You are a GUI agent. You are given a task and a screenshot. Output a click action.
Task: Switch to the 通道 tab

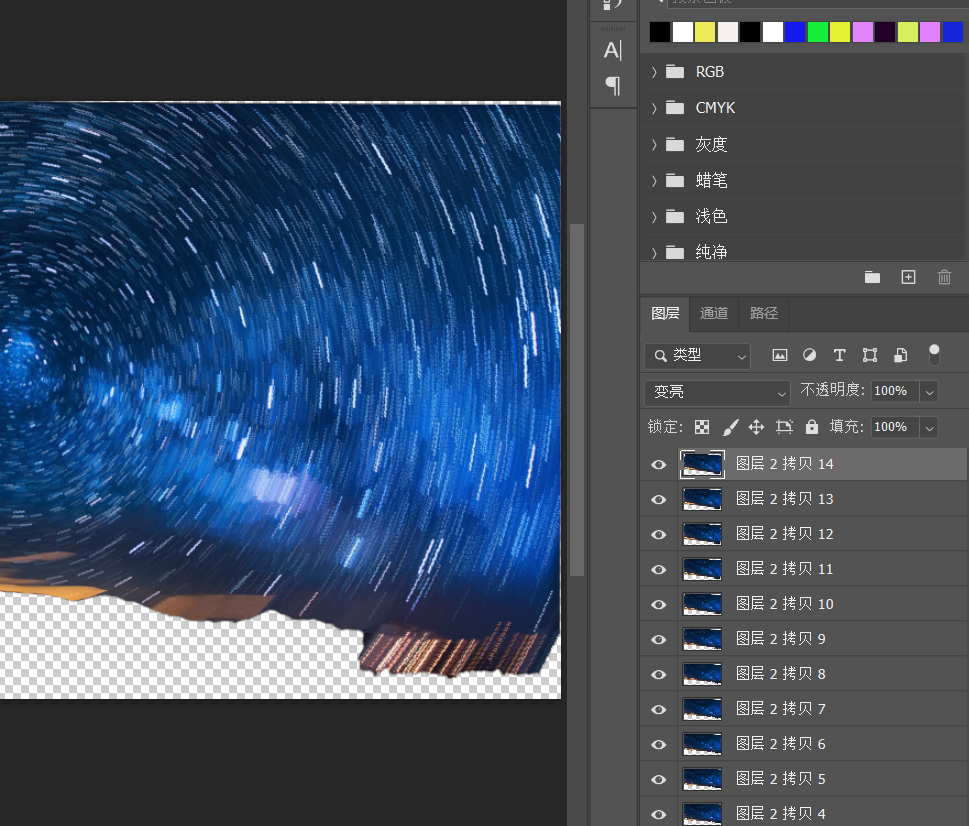pyautogui.click(x=714, y=313)
